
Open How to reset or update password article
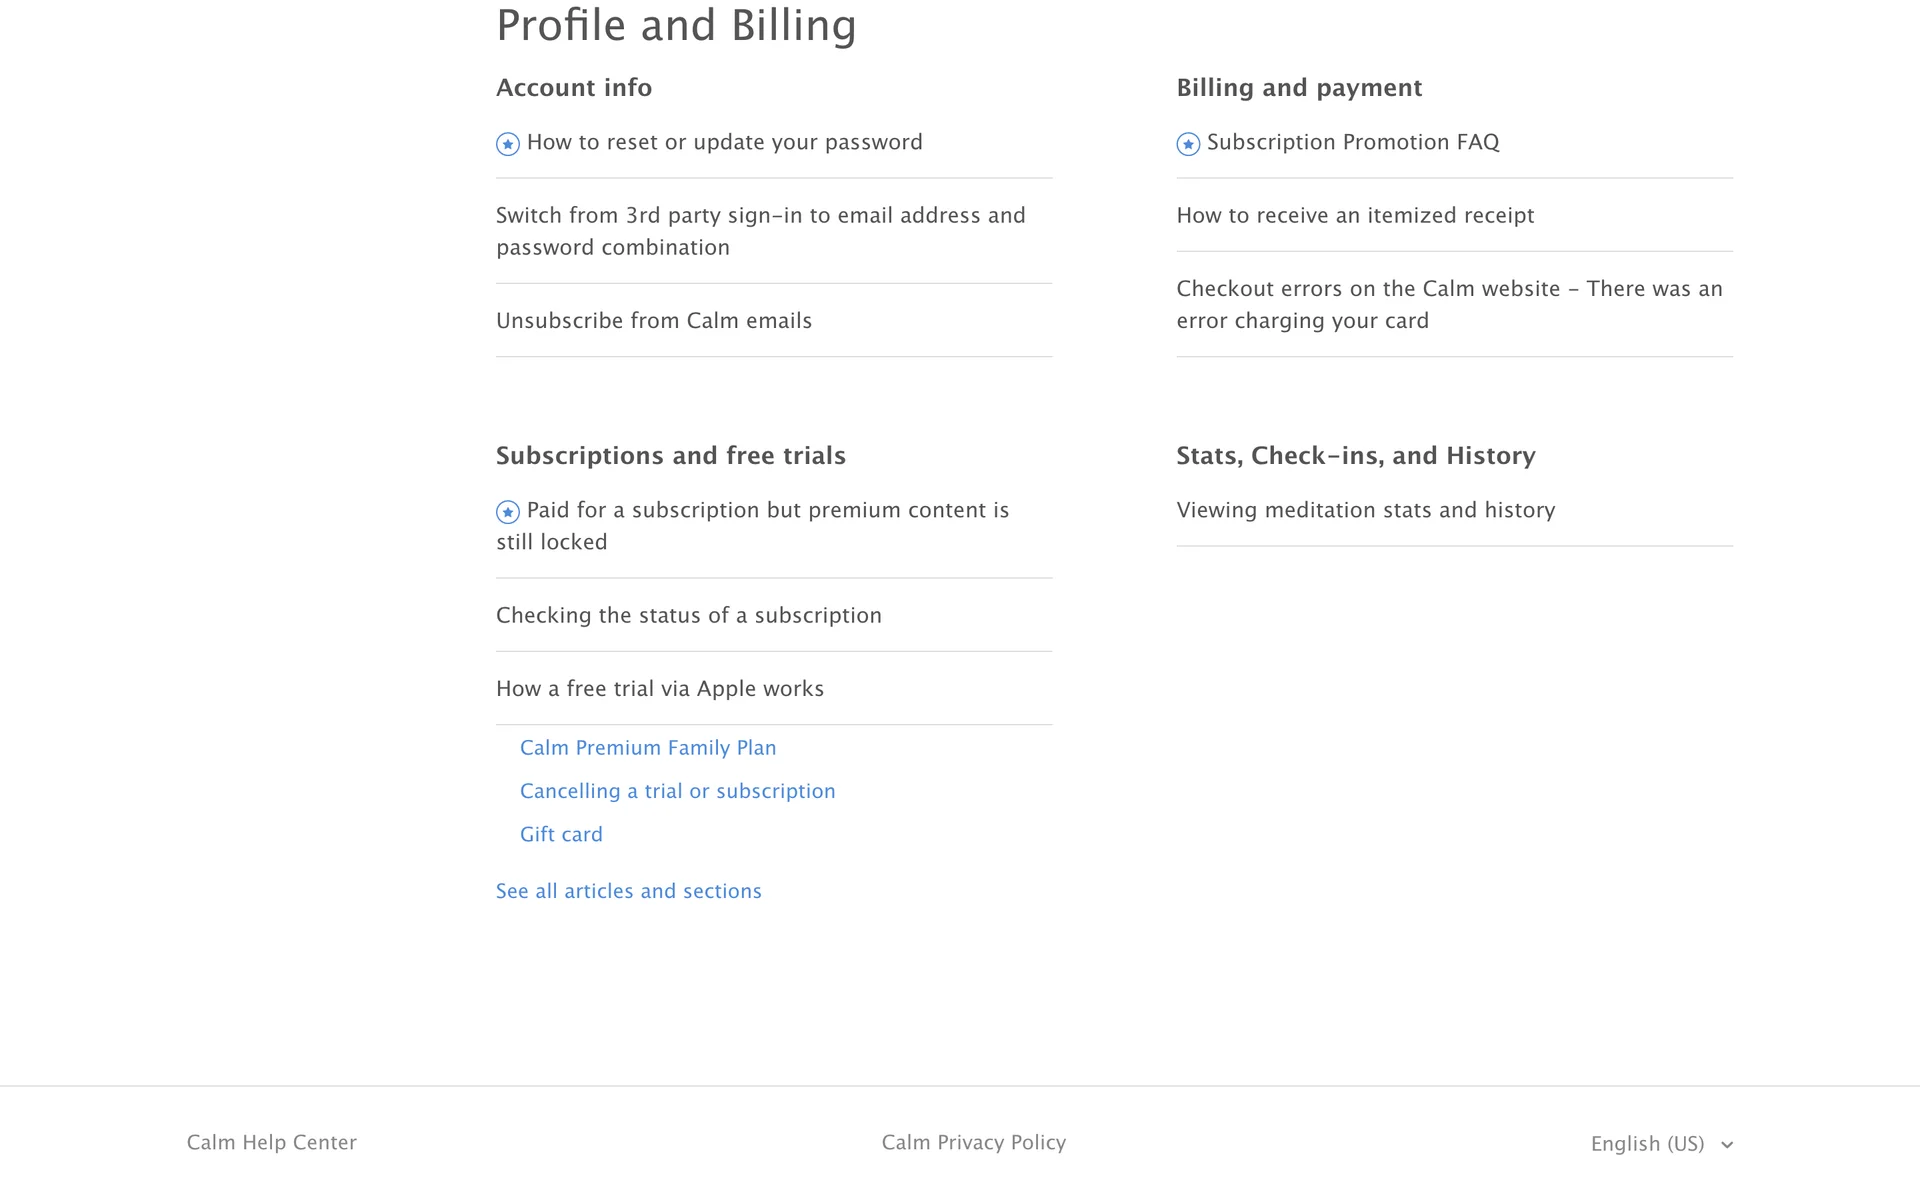[724, 142]
